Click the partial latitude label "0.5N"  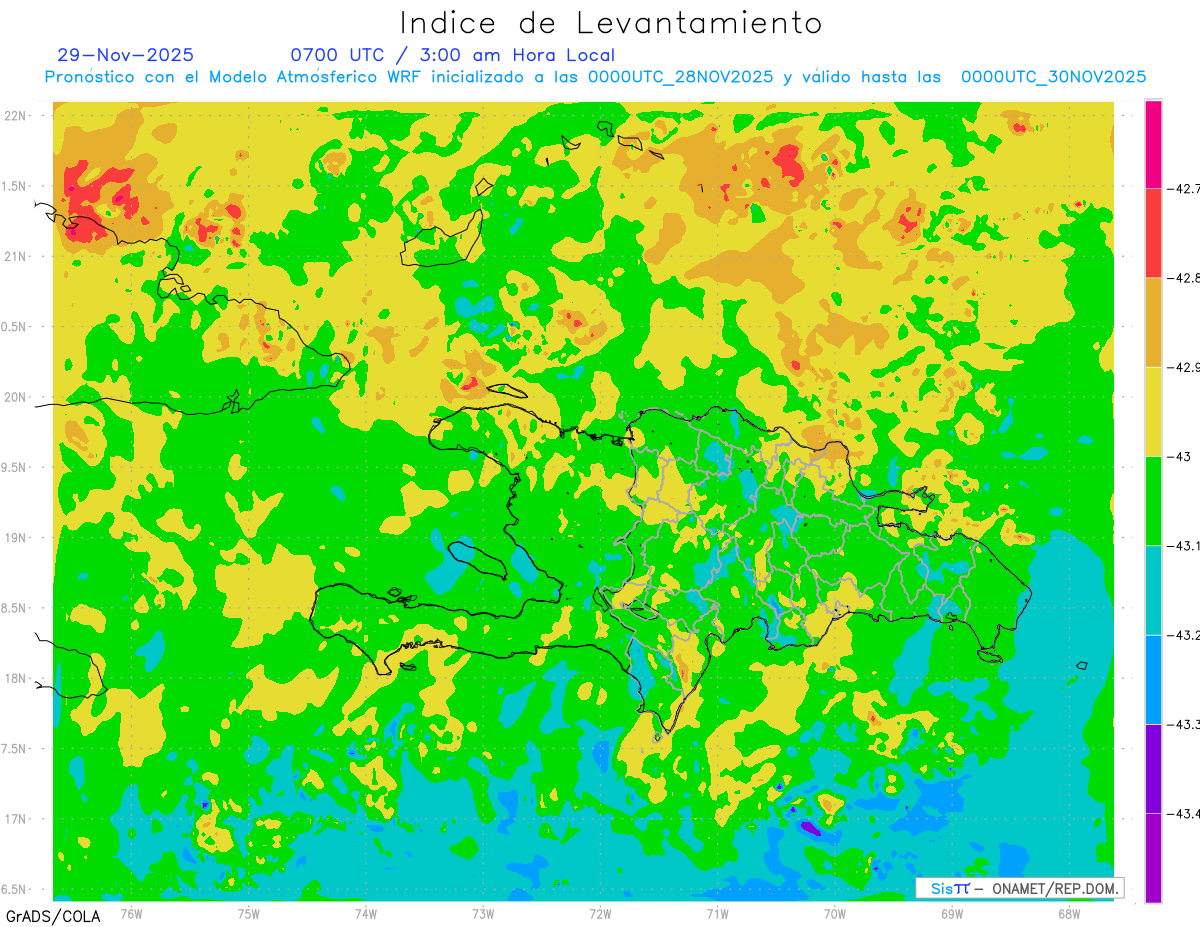click(x=15, y=327)
